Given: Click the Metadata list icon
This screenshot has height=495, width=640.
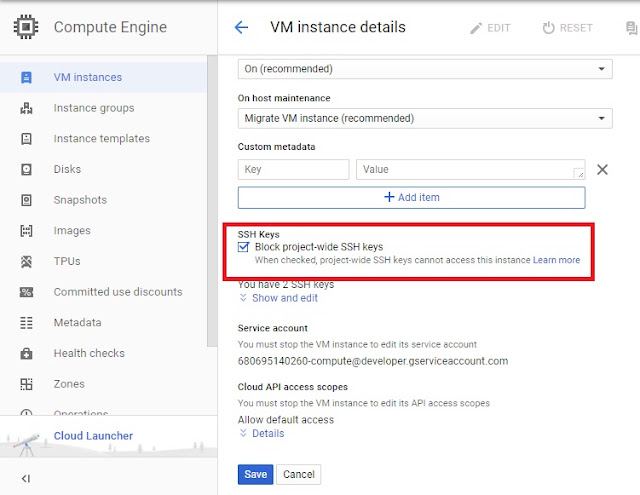Looking at the screenshot, I should click(x=26, y=323).
